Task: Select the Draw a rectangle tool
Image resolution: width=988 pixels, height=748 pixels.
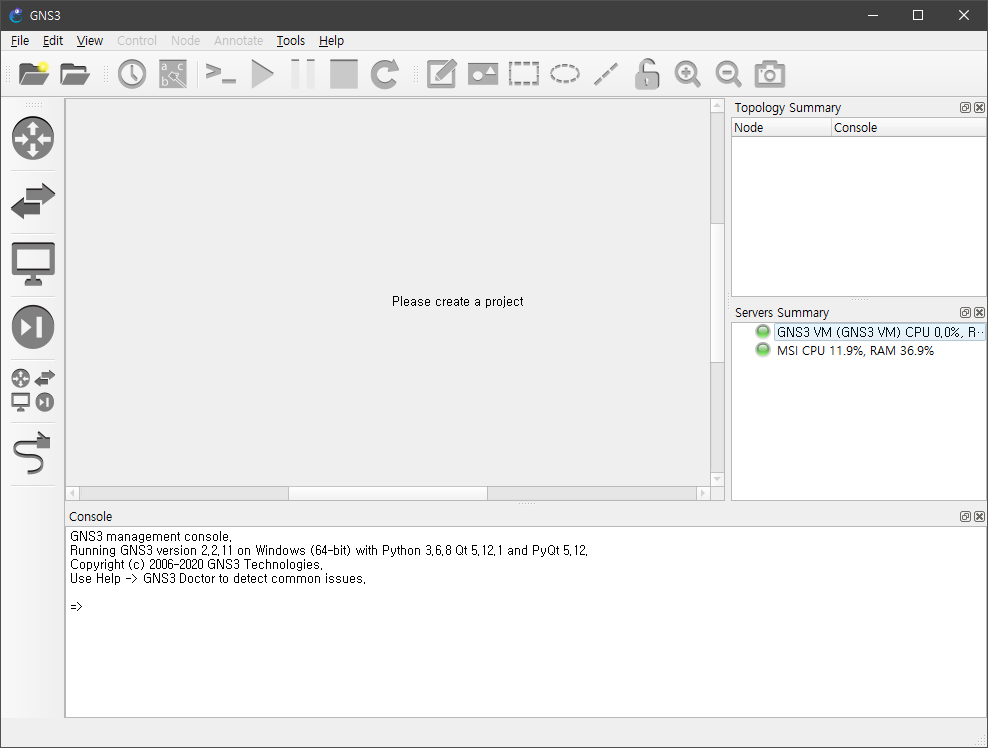Action: click(x=524, y=74)
